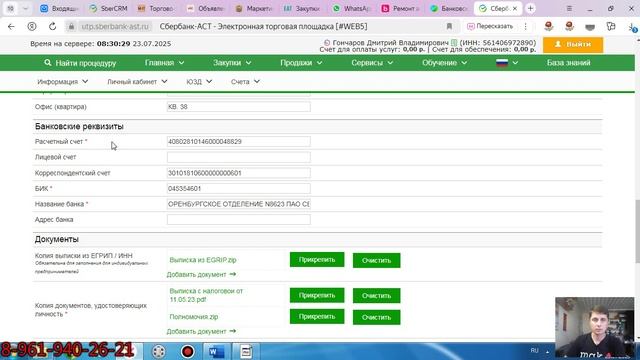Click the Офис (квартира) field
Screen dimensions: 640x360
click(239, 107)
